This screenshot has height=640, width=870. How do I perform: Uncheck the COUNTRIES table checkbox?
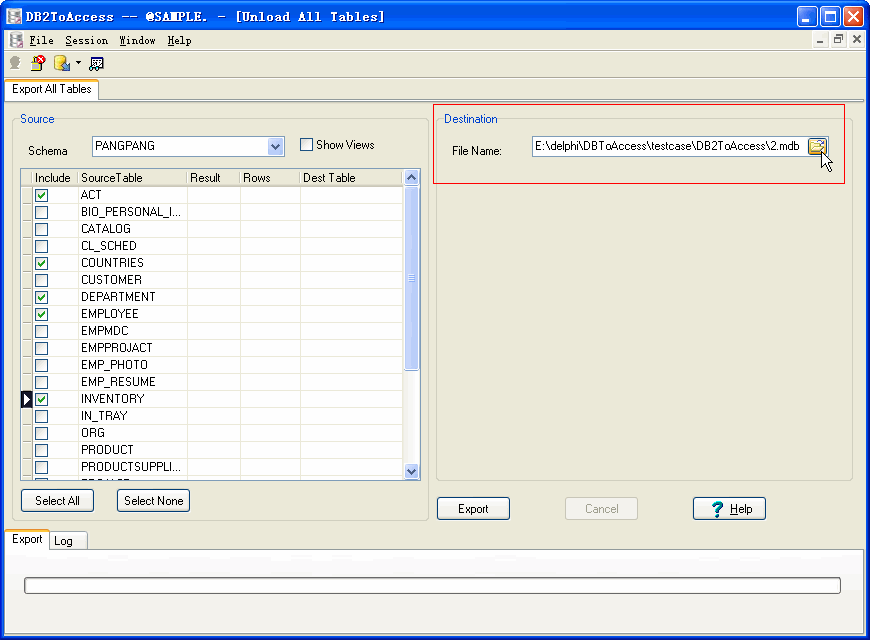tap(42, 263)
